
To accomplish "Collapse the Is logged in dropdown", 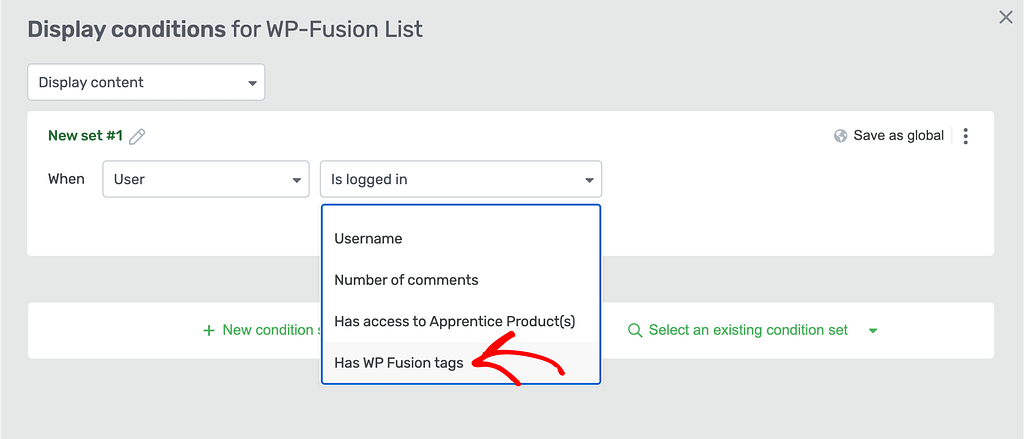I will (x=460, y=179).
